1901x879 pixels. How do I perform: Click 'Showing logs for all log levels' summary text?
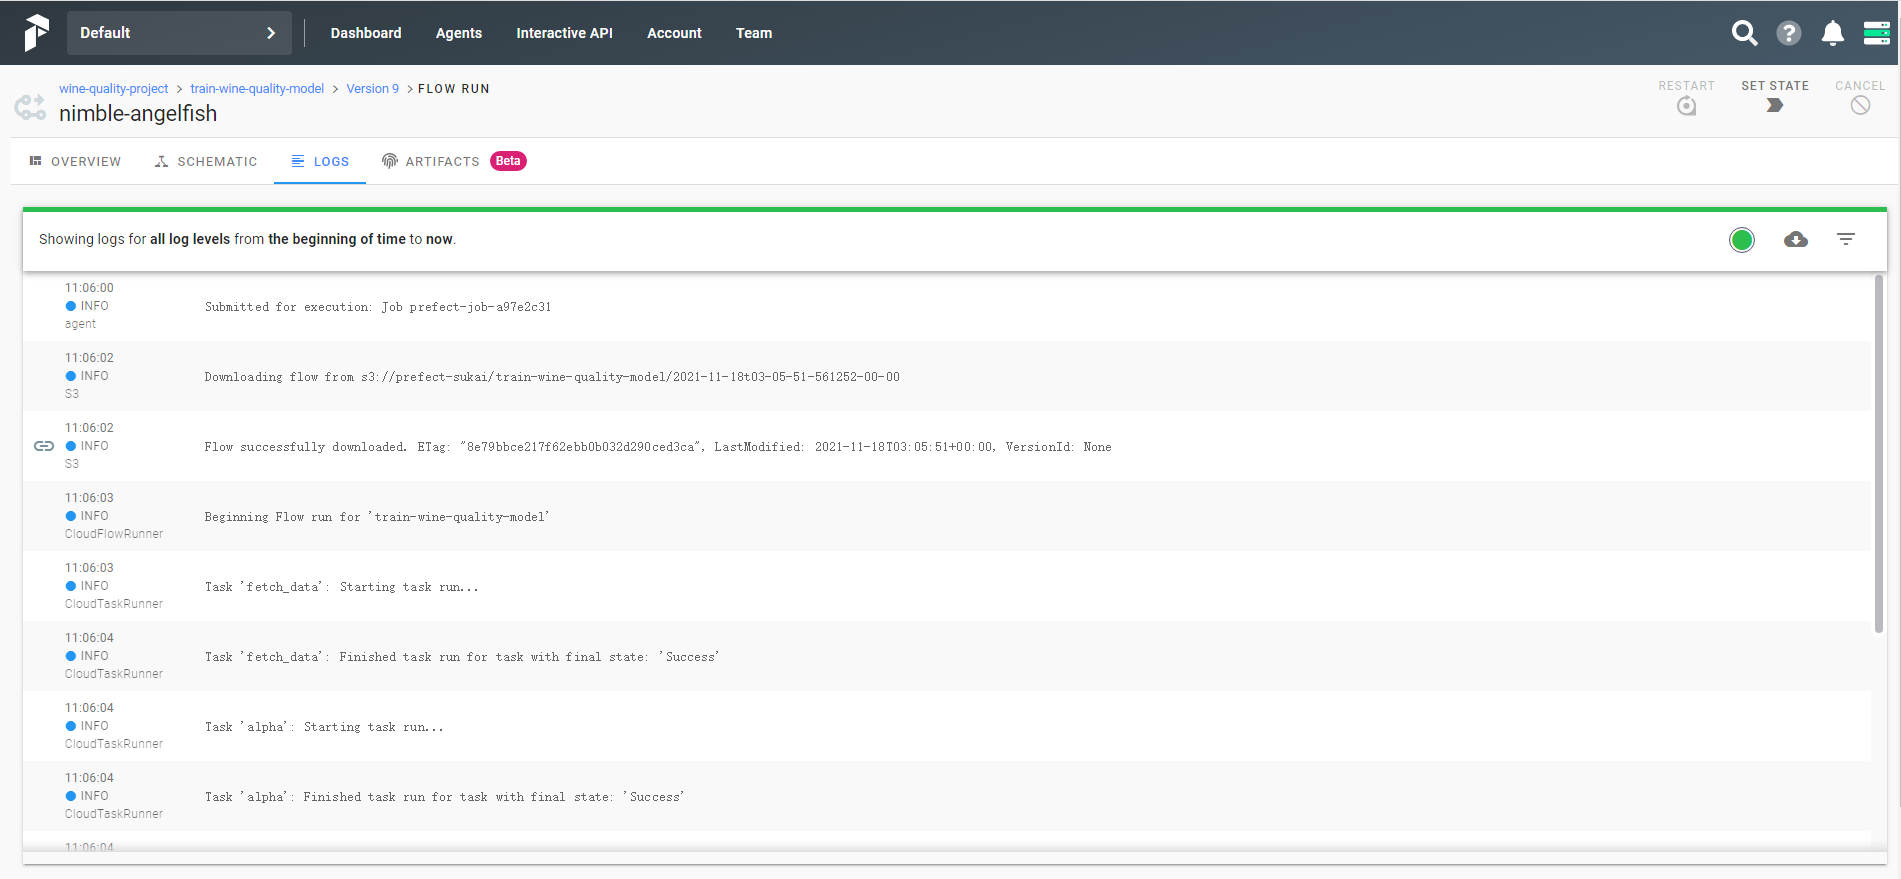tap(247, 239)
